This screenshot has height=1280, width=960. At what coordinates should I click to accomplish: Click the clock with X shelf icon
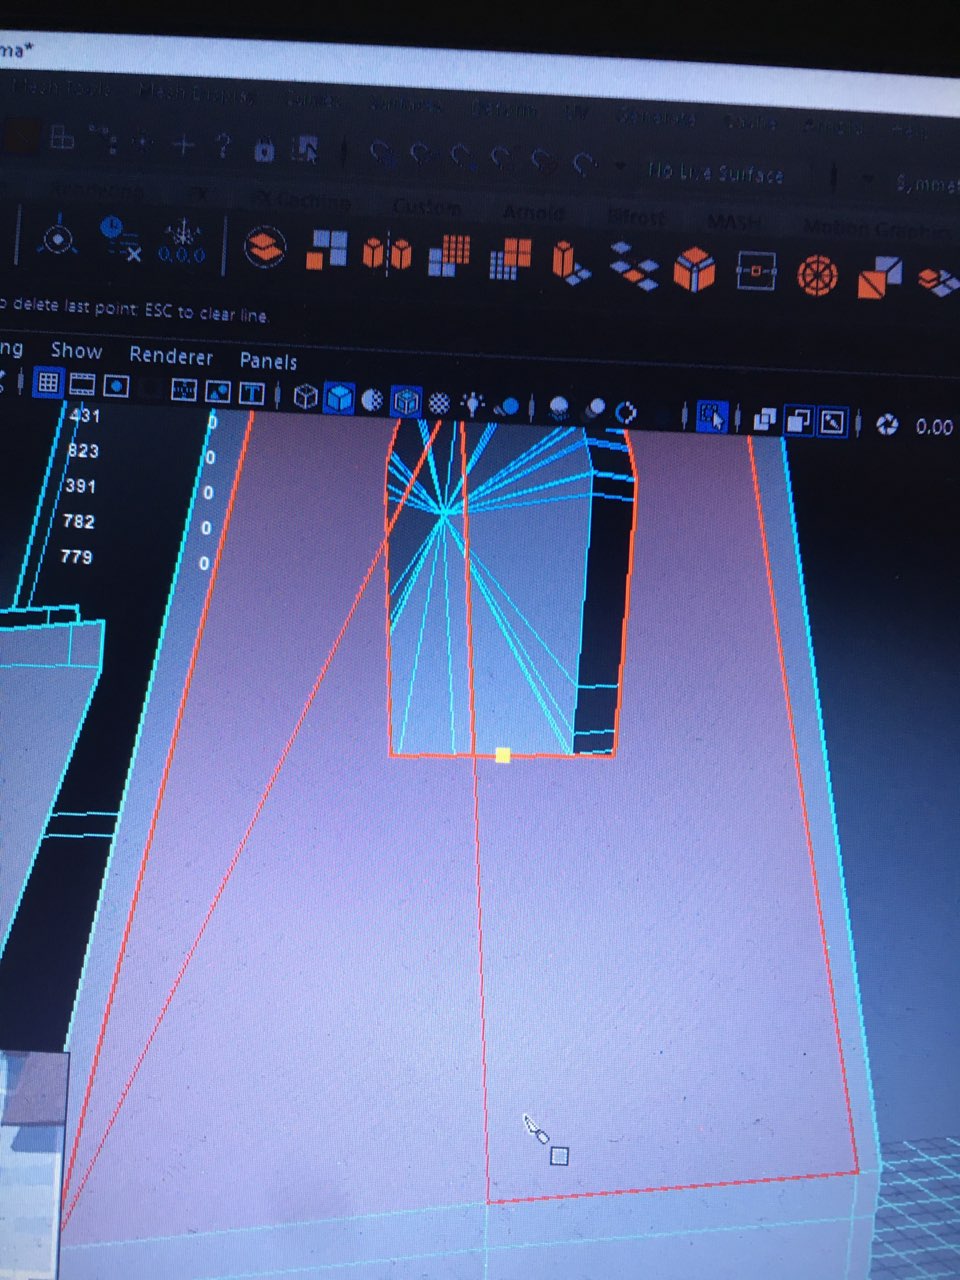pyautogui.click(x=121, y=239)
